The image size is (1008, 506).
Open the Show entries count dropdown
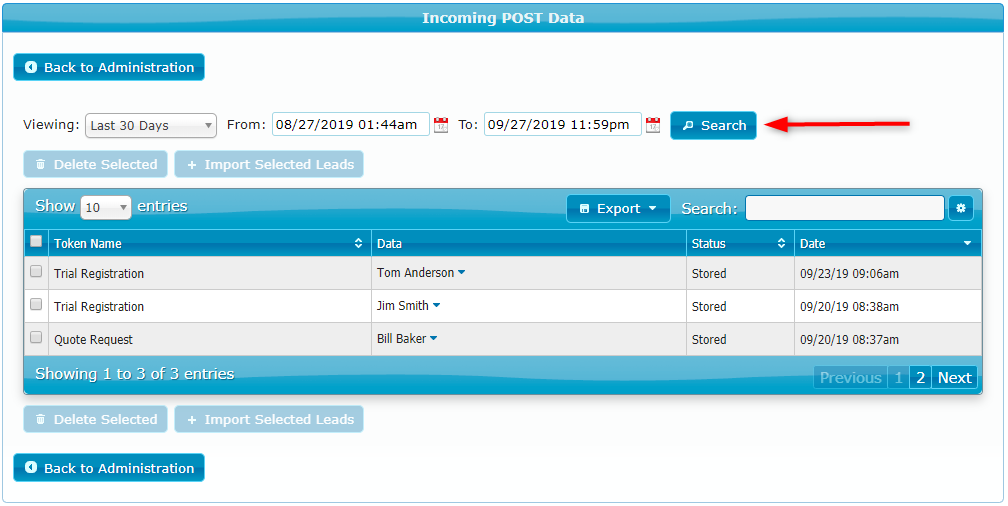coord(105,207)
